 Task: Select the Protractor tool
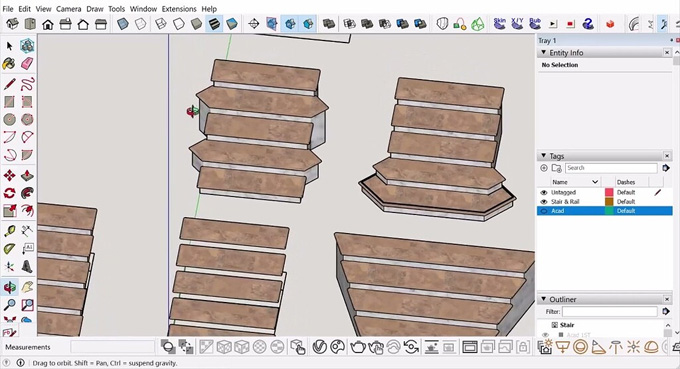click(x=10, y=248)
